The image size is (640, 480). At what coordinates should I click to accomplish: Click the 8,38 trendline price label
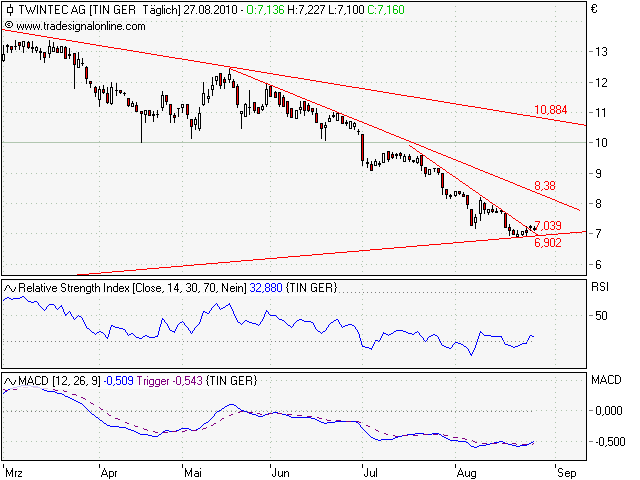click(544, 186)
